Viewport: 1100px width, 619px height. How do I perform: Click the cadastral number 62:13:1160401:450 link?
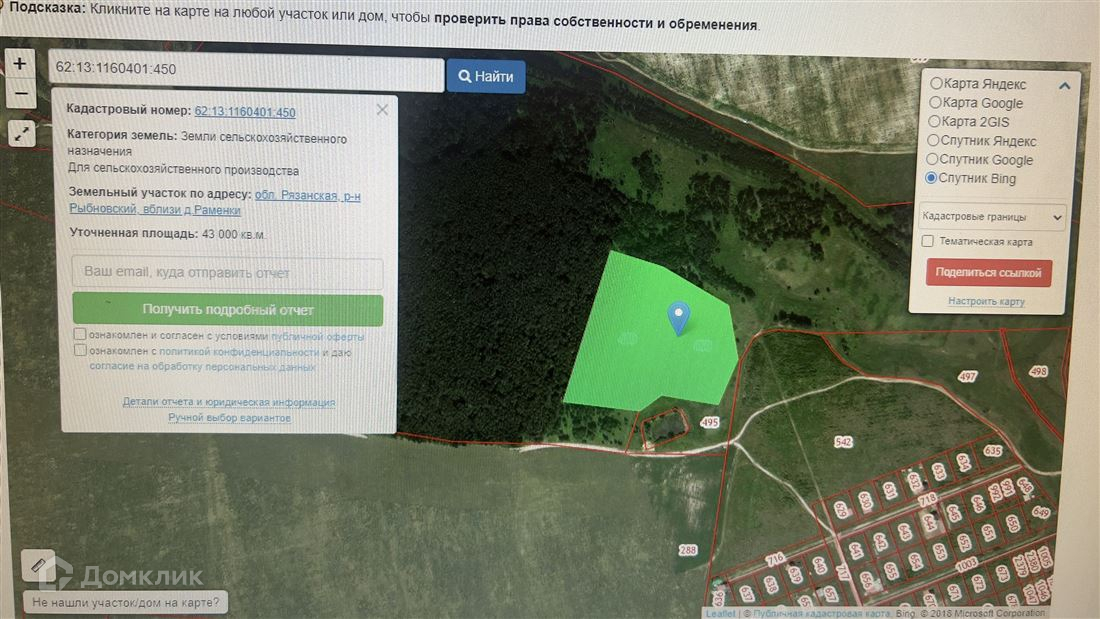[x=245, y=112]
